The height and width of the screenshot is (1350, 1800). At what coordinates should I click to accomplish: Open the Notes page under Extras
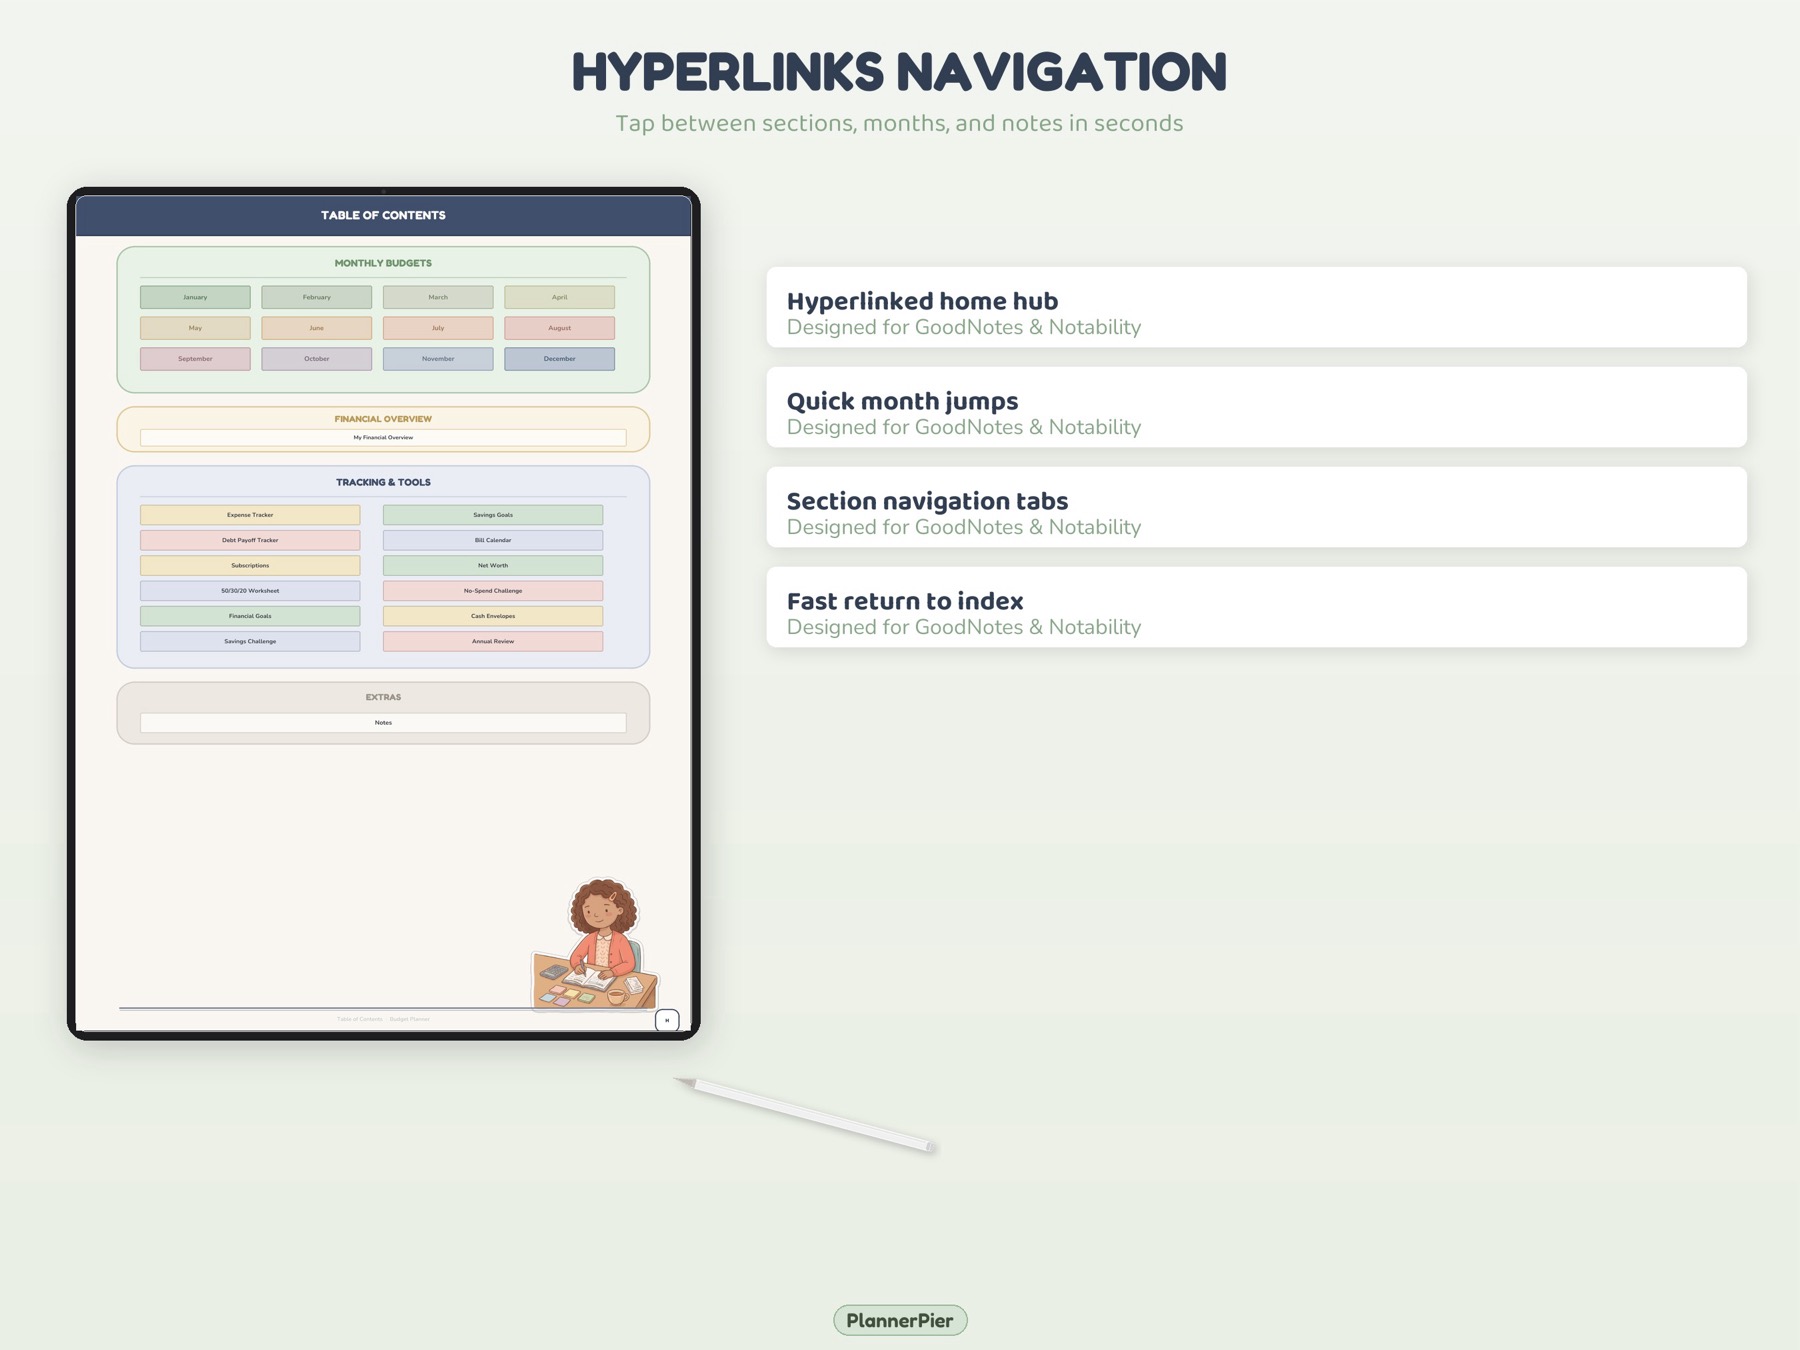coord(383,722)
